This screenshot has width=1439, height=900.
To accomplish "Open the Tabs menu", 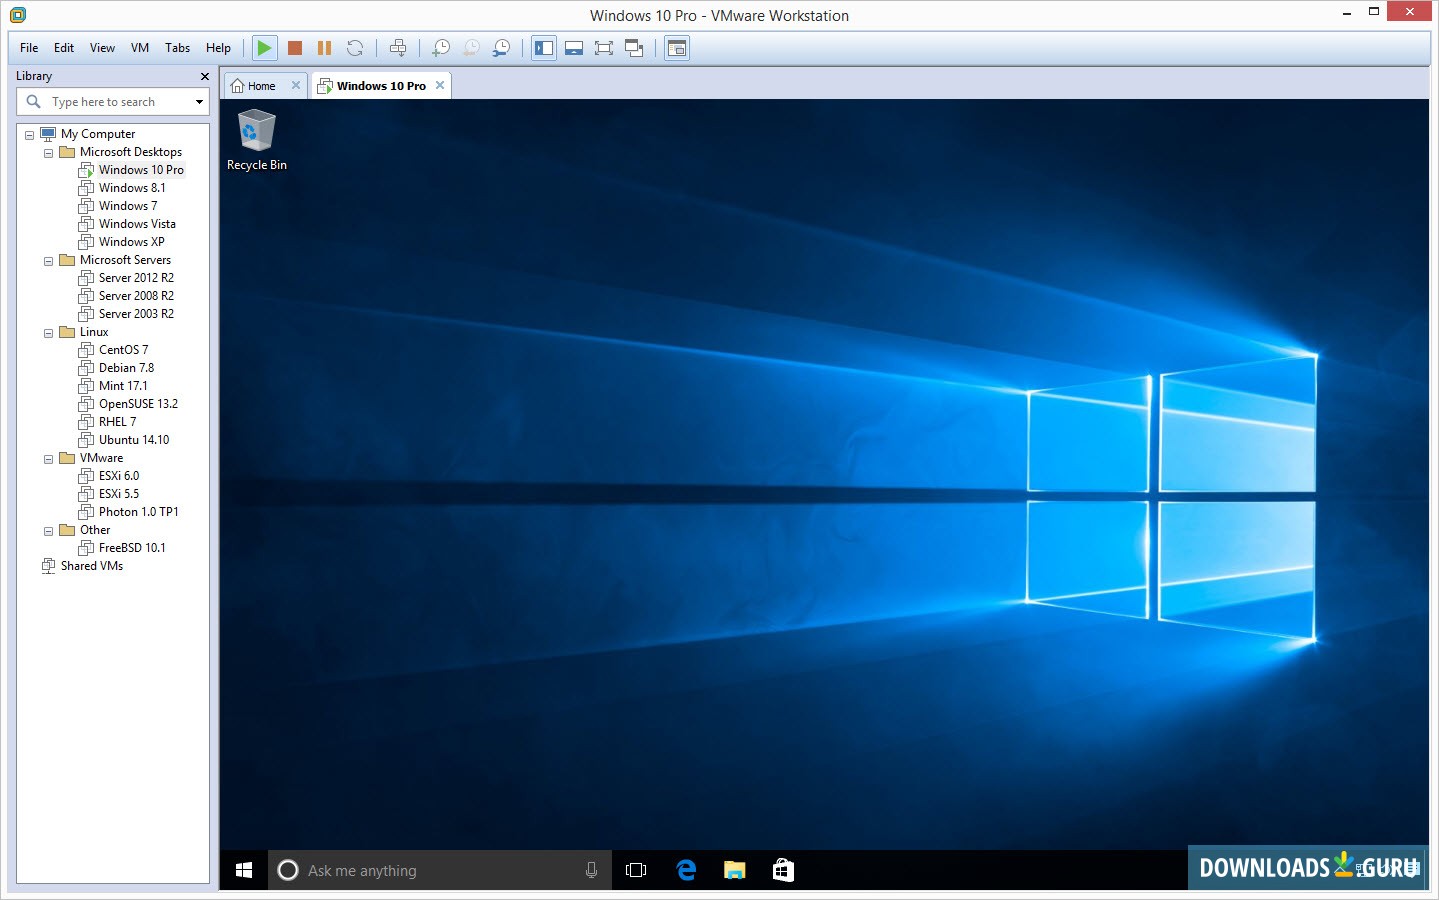I will pos(178,48).
